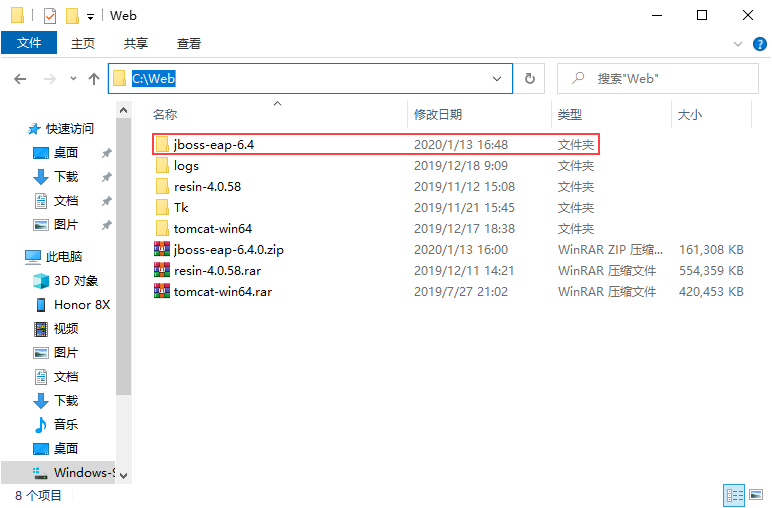Switch to large thumbnails view icon

click(756, 494)
